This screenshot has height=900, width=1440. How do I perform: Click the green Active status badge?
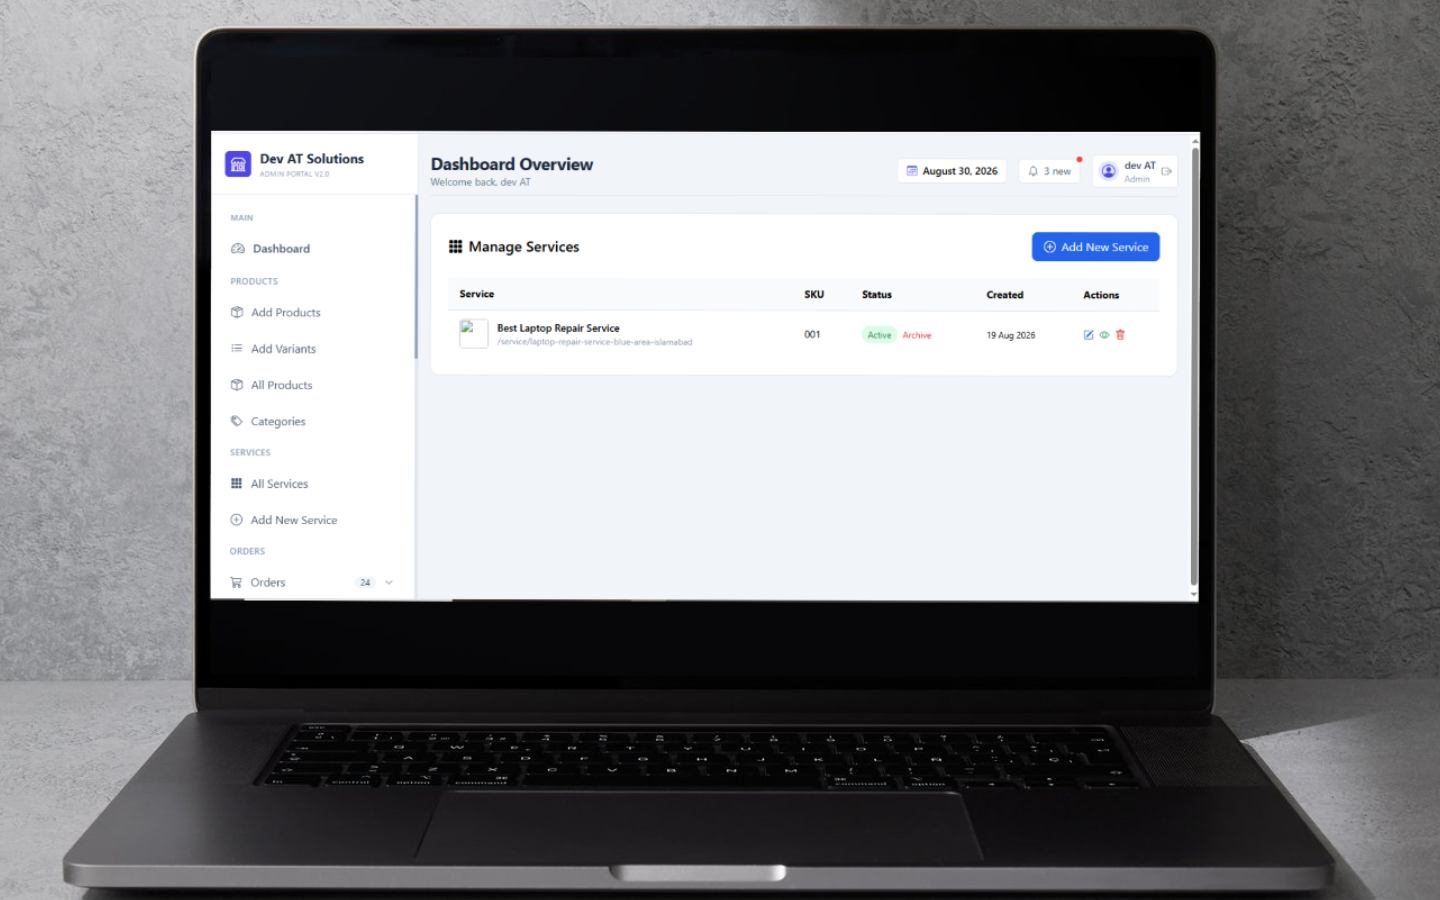pos(879,335)
